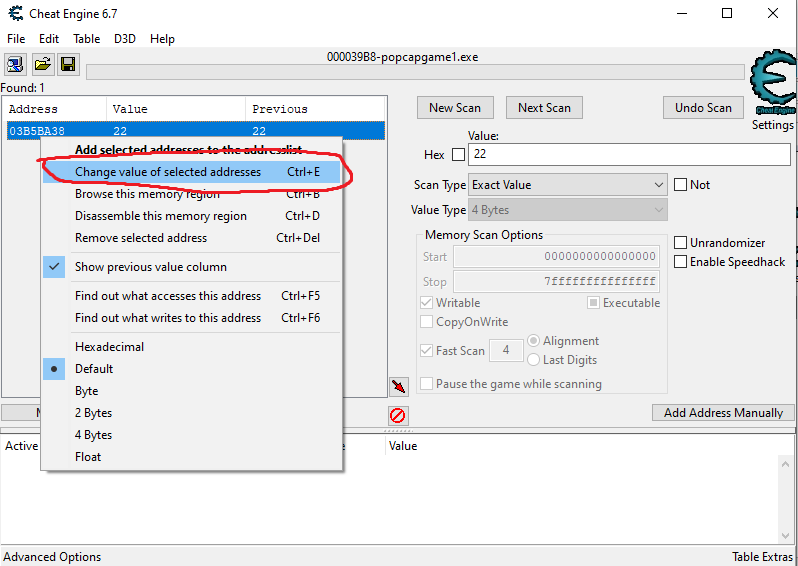Click the Previous column header
798x566 pixels.
[x=315, y=109]
